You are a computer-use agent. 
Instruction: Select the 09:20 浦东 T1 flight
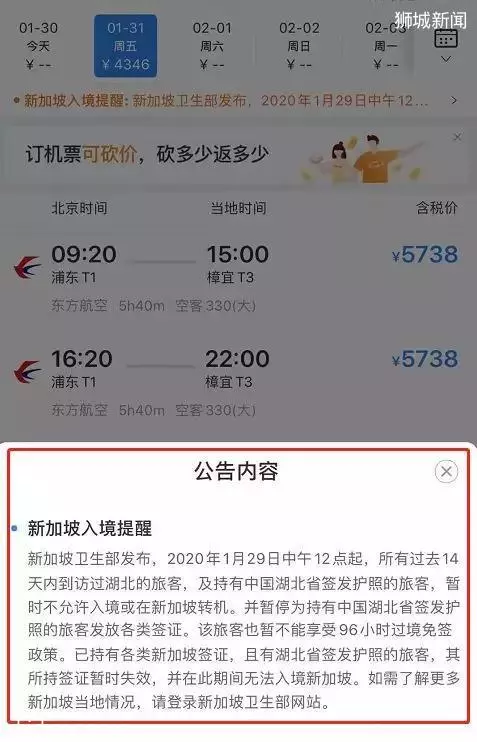[x=238, y=278]
